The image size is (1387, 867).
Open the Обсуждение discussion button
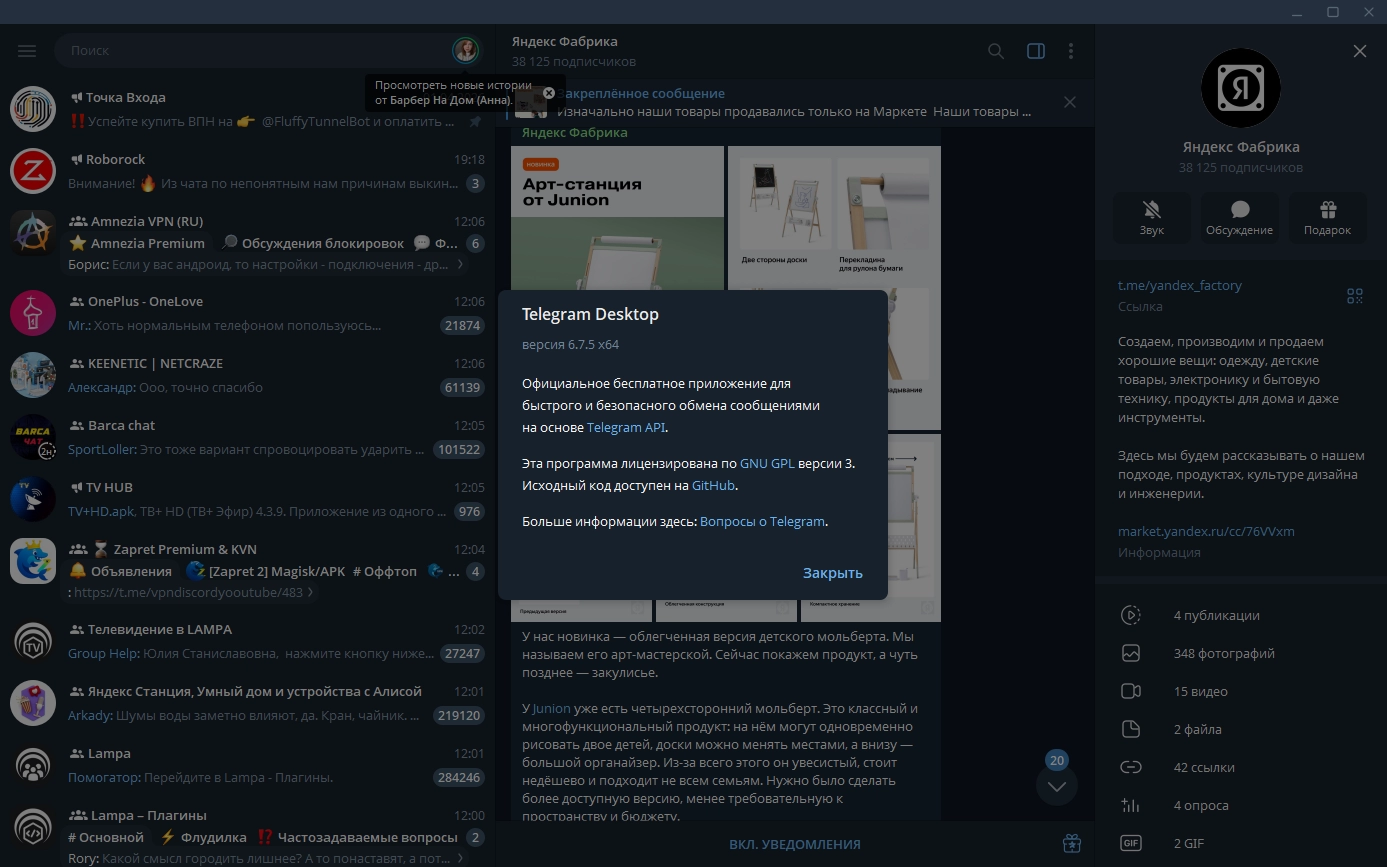(1240, 217)
